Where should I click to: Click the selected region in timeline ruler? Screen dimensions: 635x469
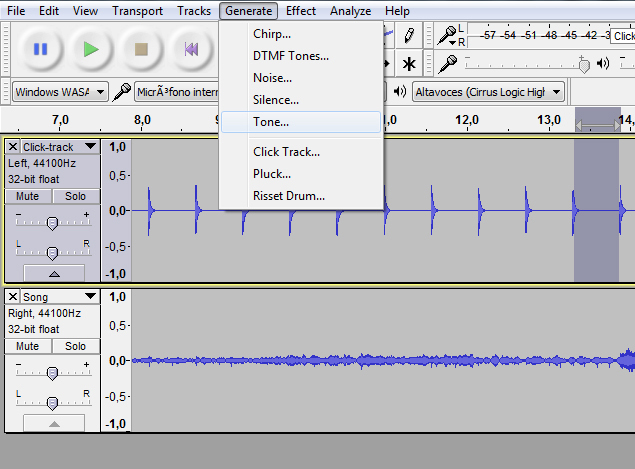click(598, 120)
